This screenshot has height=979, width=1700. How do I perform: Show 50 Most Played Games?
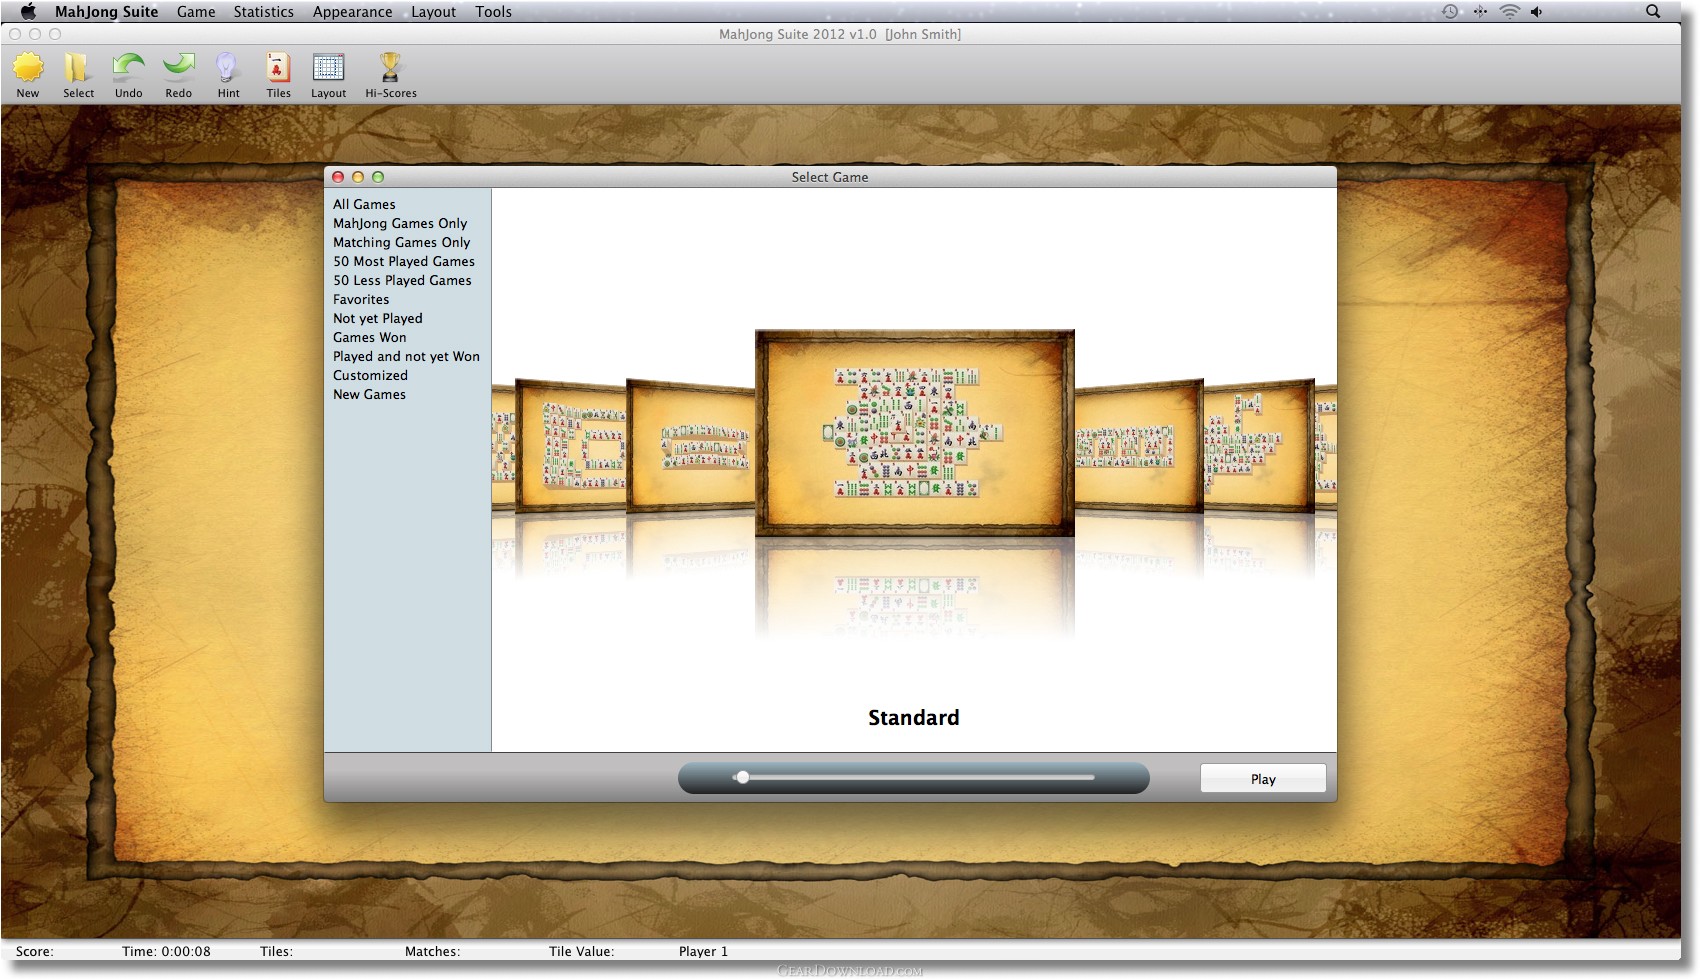pos(404,261)
